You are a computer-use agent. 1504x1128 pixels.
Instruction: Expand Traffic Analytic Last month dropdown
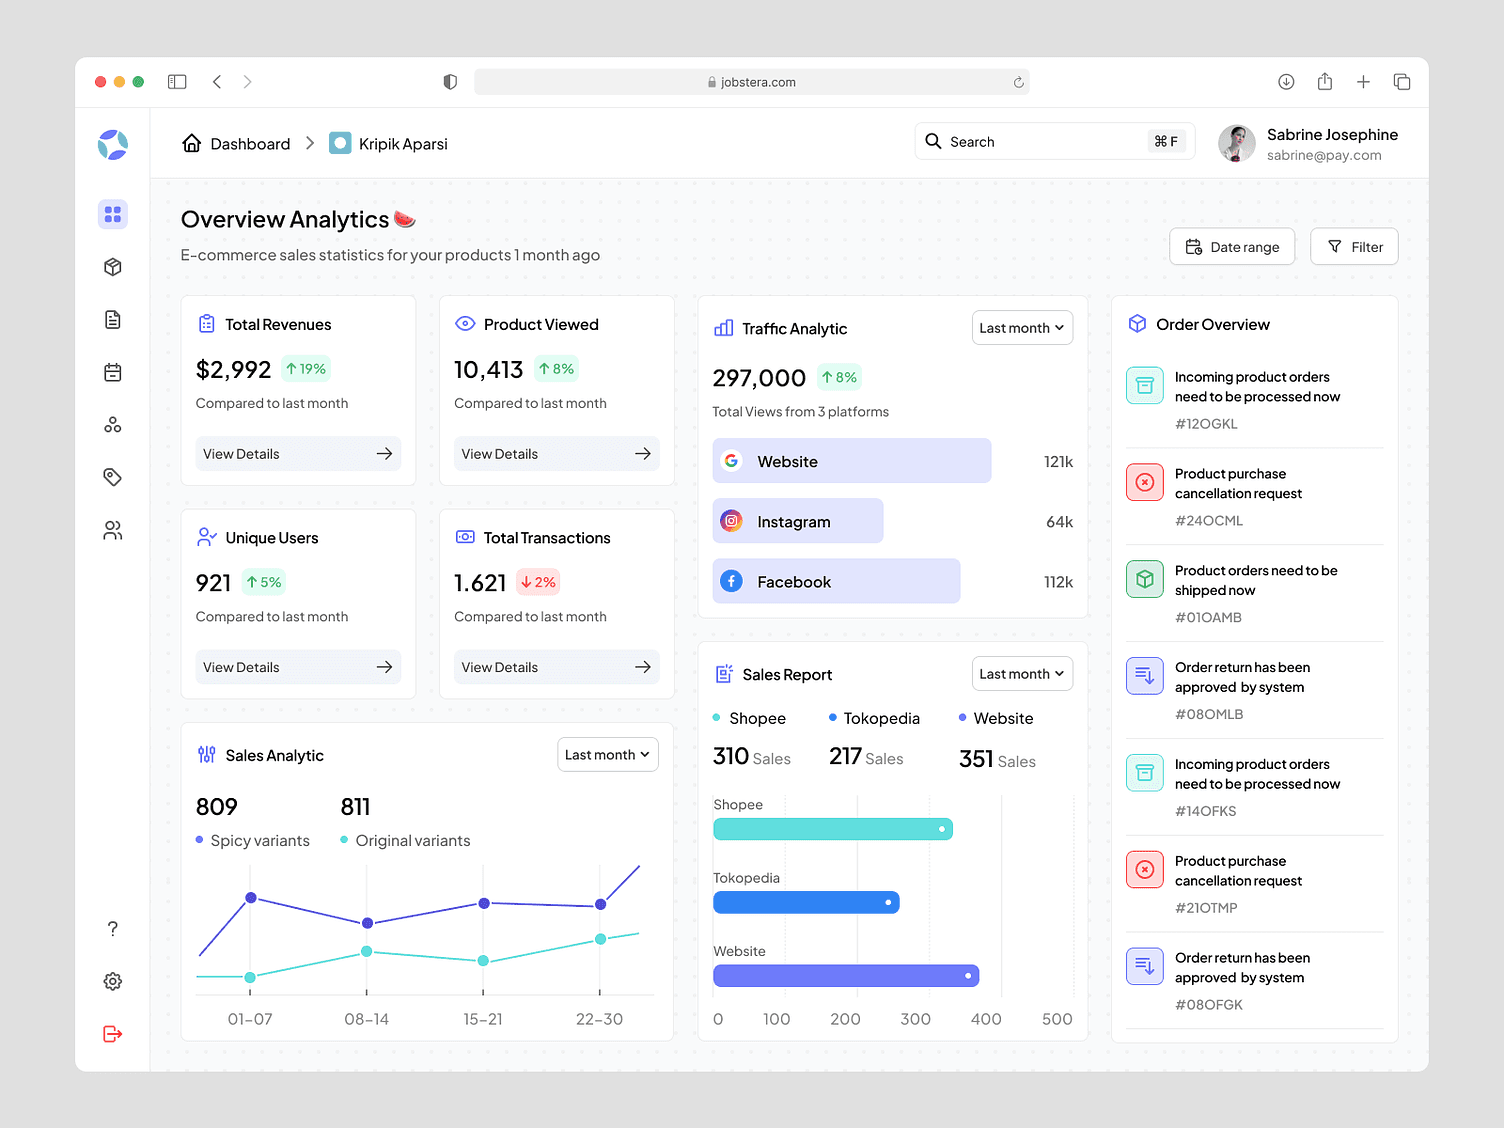(x=1022, y=328)
